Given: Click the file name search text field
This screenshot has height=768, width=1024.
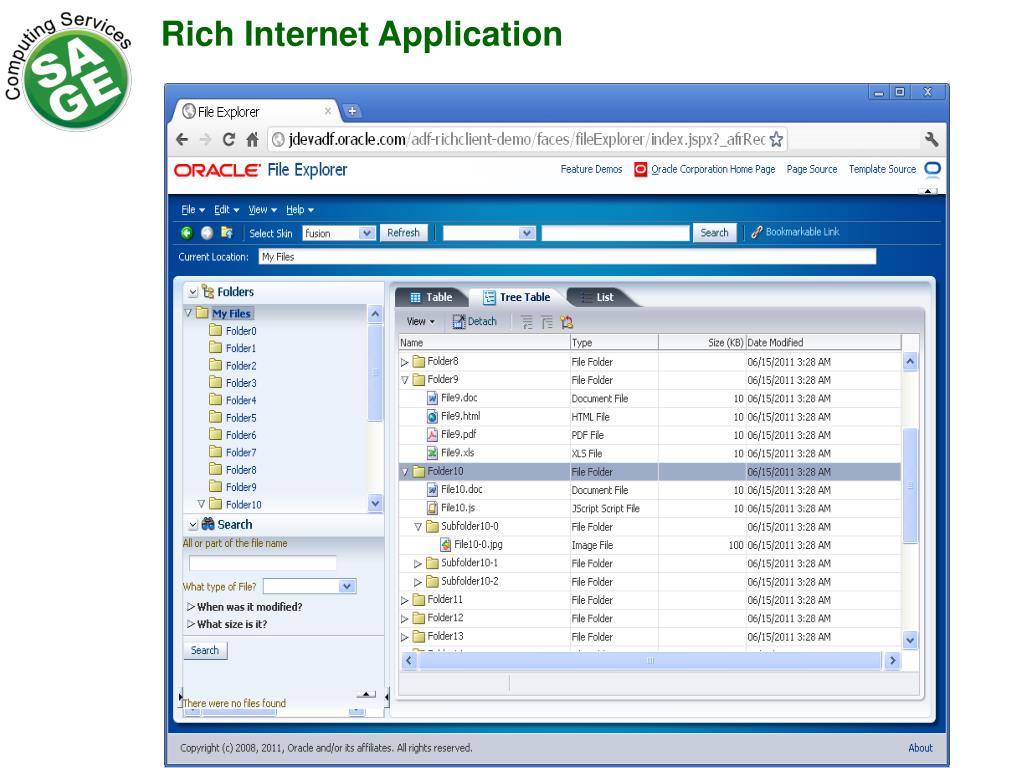Looking at the screenshot, I should [x=263, y=563].
